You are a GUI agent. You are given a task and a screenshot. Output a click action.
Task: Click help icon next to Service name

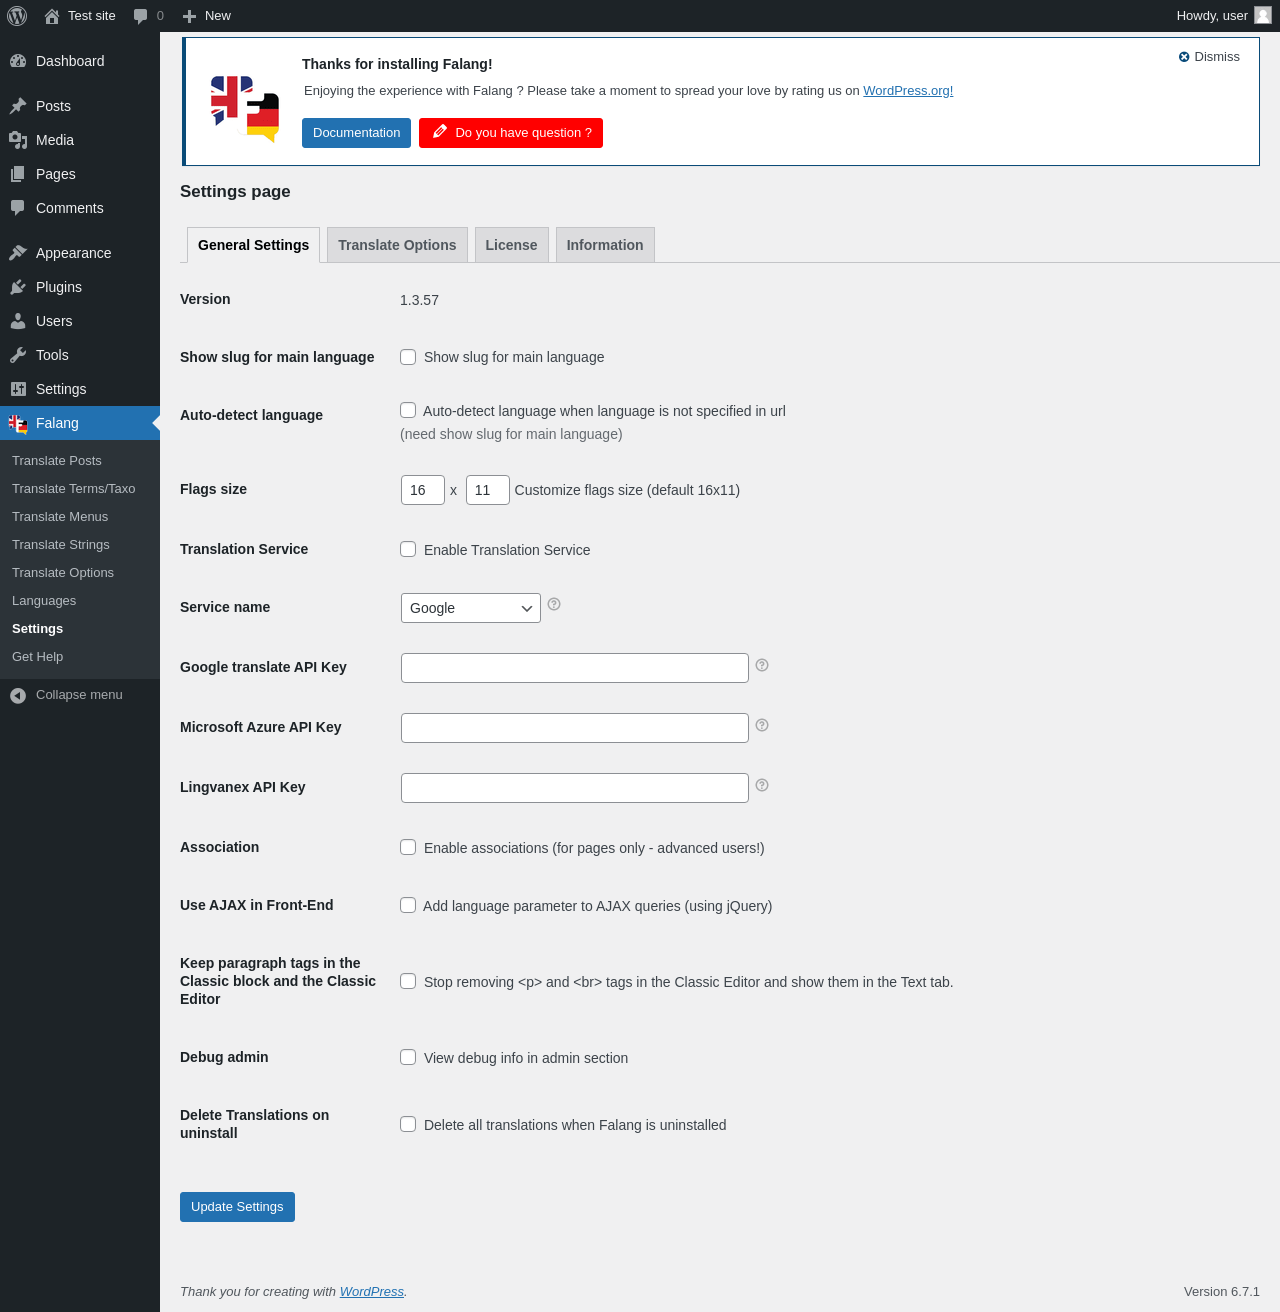(x=554, y=604)
